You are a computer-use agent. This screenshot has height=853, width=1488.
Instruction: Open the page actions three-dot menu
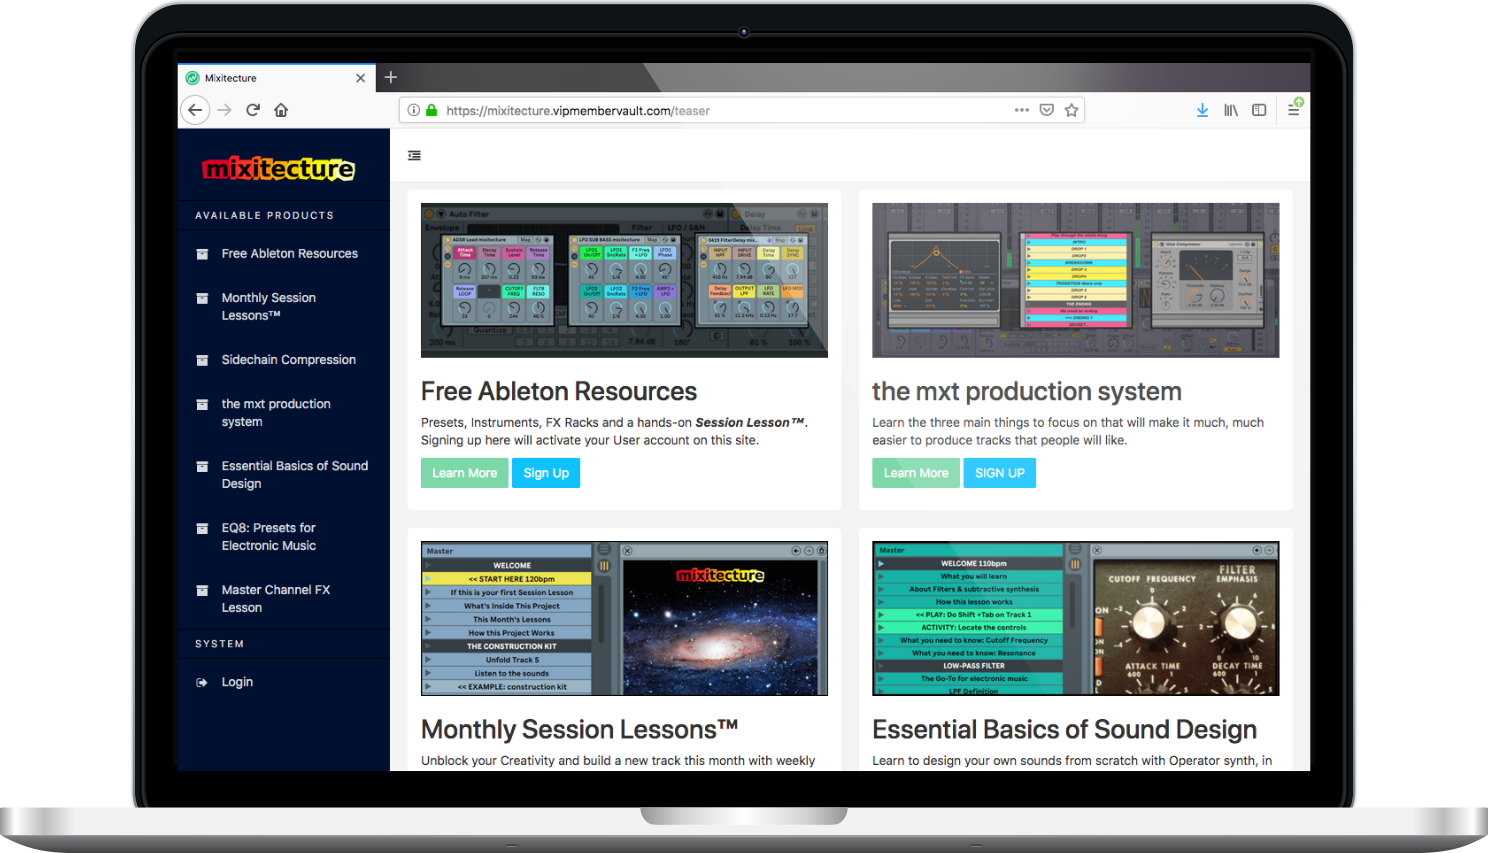coord(1021,110)
